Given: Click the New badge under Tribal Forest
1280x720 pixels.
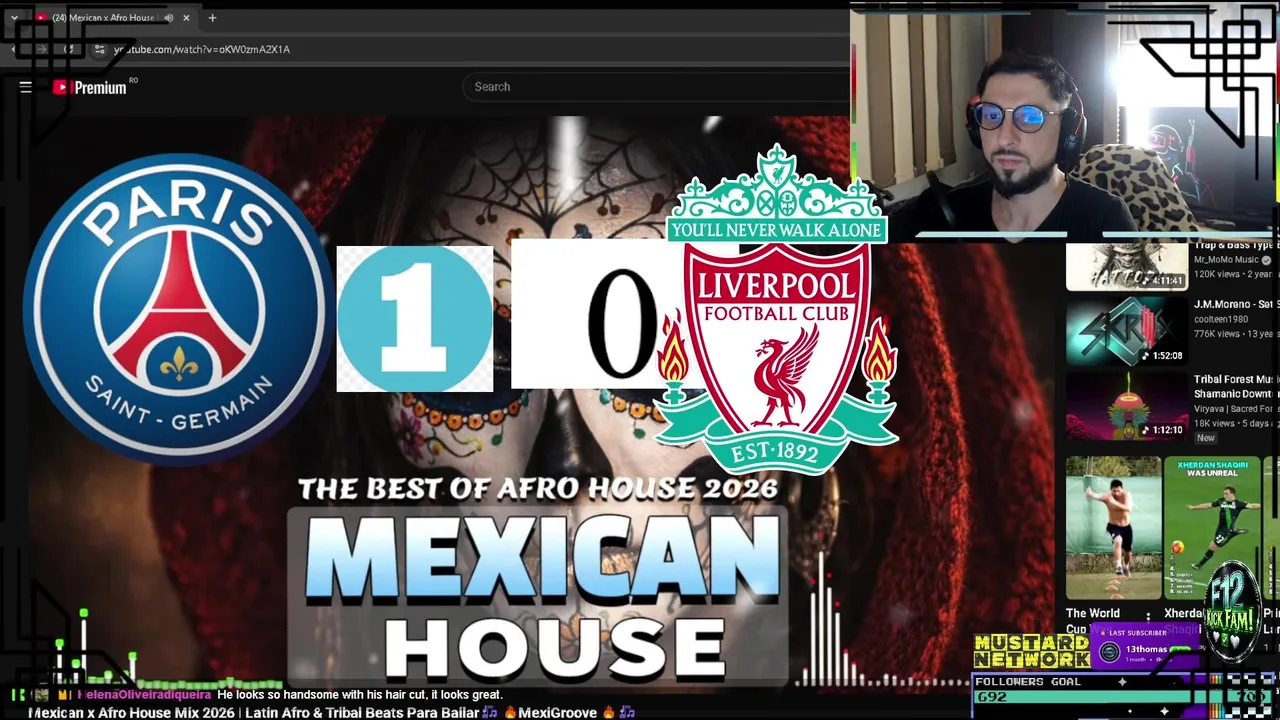Looking at the screenshot, I should 1206,438.
